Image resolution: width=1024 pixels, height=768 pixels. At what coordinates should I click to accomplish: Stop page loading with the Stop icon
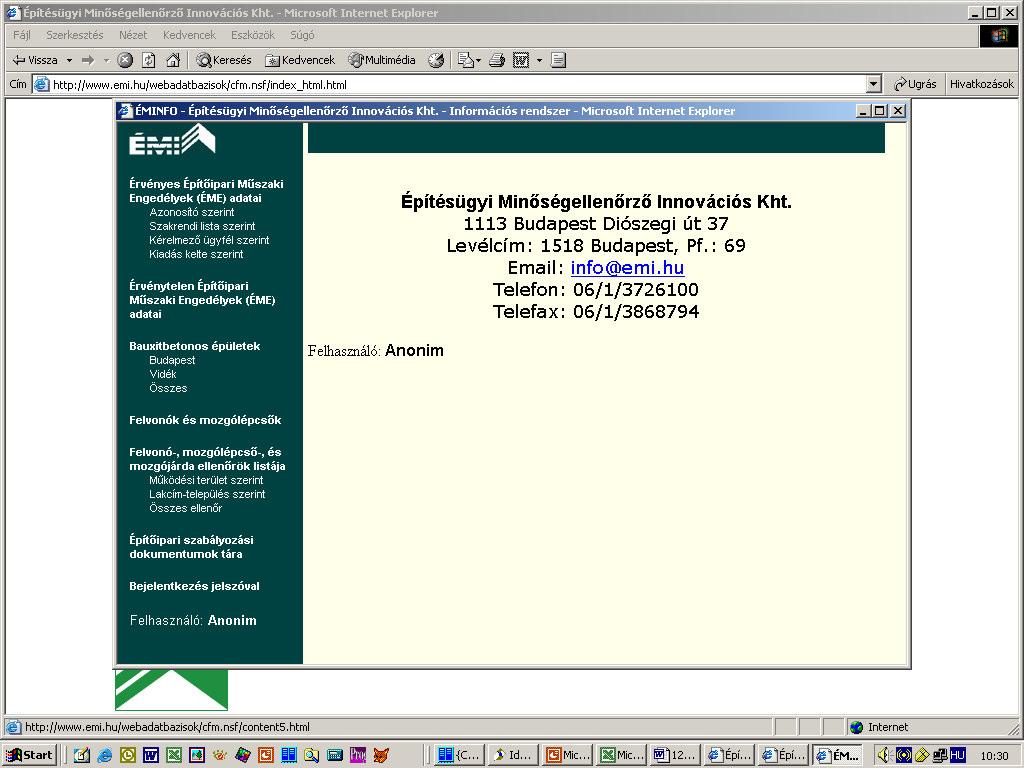[125, 60]
